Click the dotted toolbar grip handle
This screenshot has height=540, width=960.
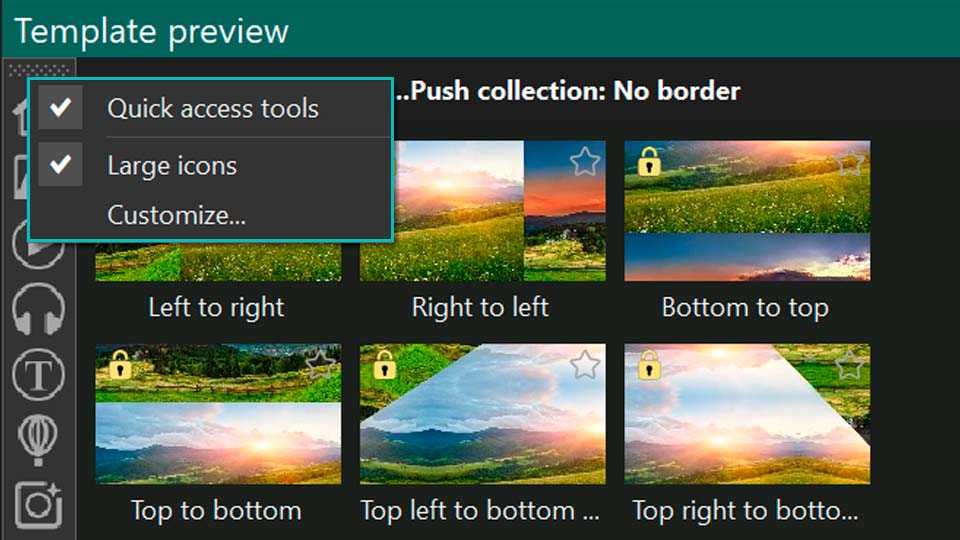(x=39, y=70)
